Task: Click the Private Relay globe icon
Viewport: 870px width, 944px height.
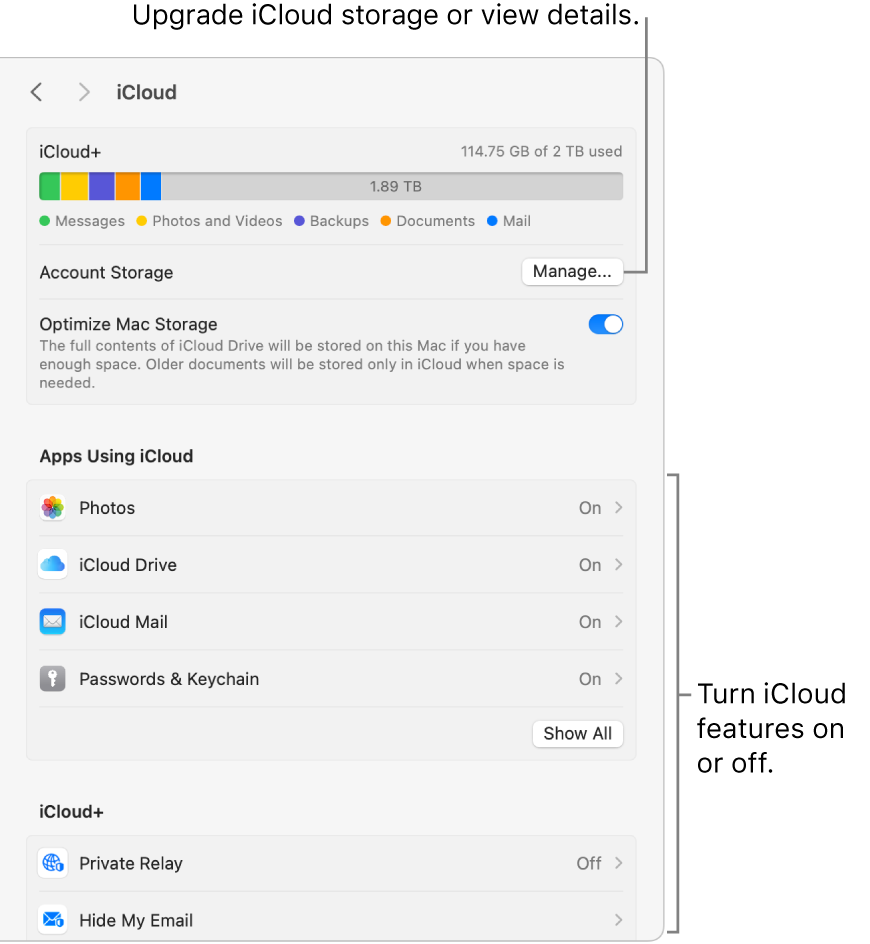Action: point(52,863)
